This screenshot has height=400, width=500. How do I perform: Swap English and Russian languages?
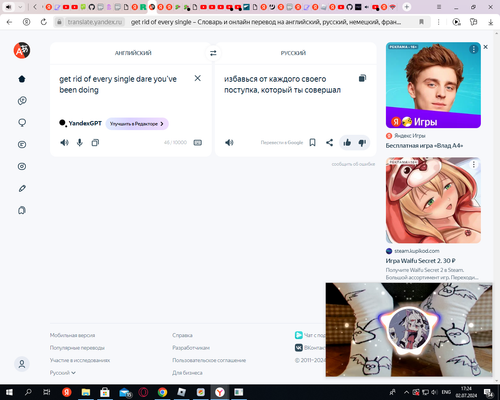coord(213,53)
